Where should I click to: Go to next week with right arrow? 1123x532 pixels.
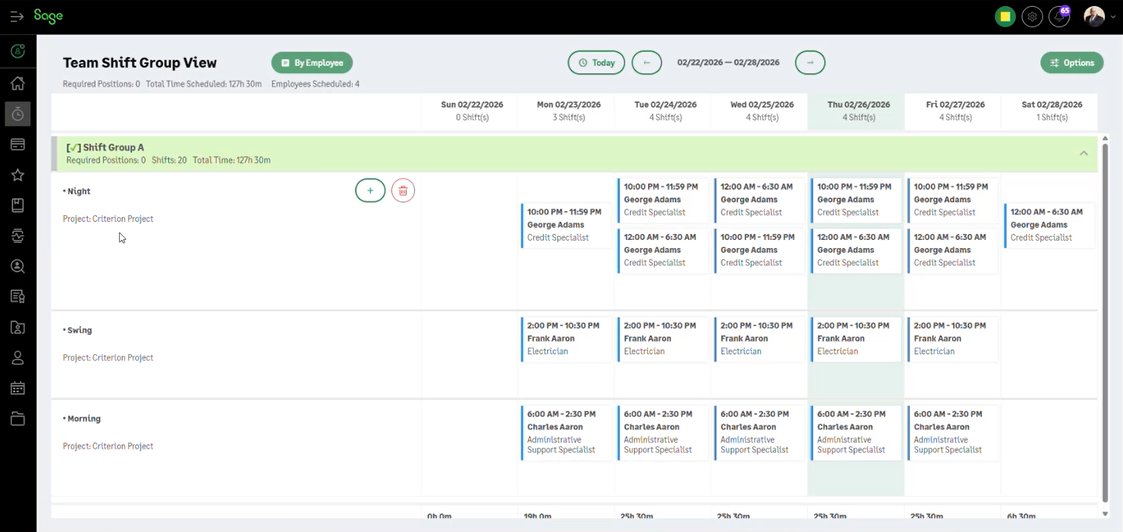point(810,62)
